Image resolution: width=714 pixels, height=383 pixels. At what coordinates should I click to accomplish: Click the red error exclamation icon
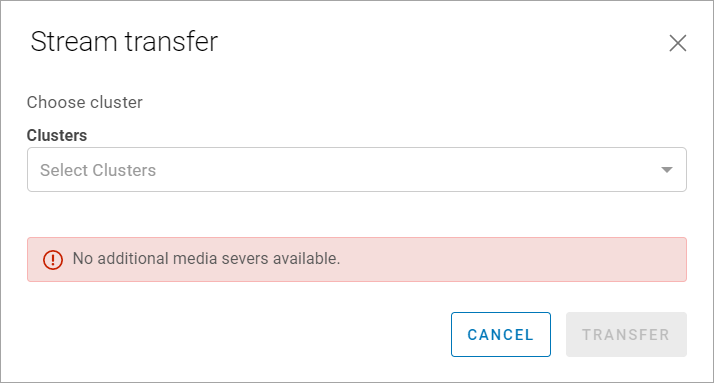pyautogui.click(x=53, y=260)
